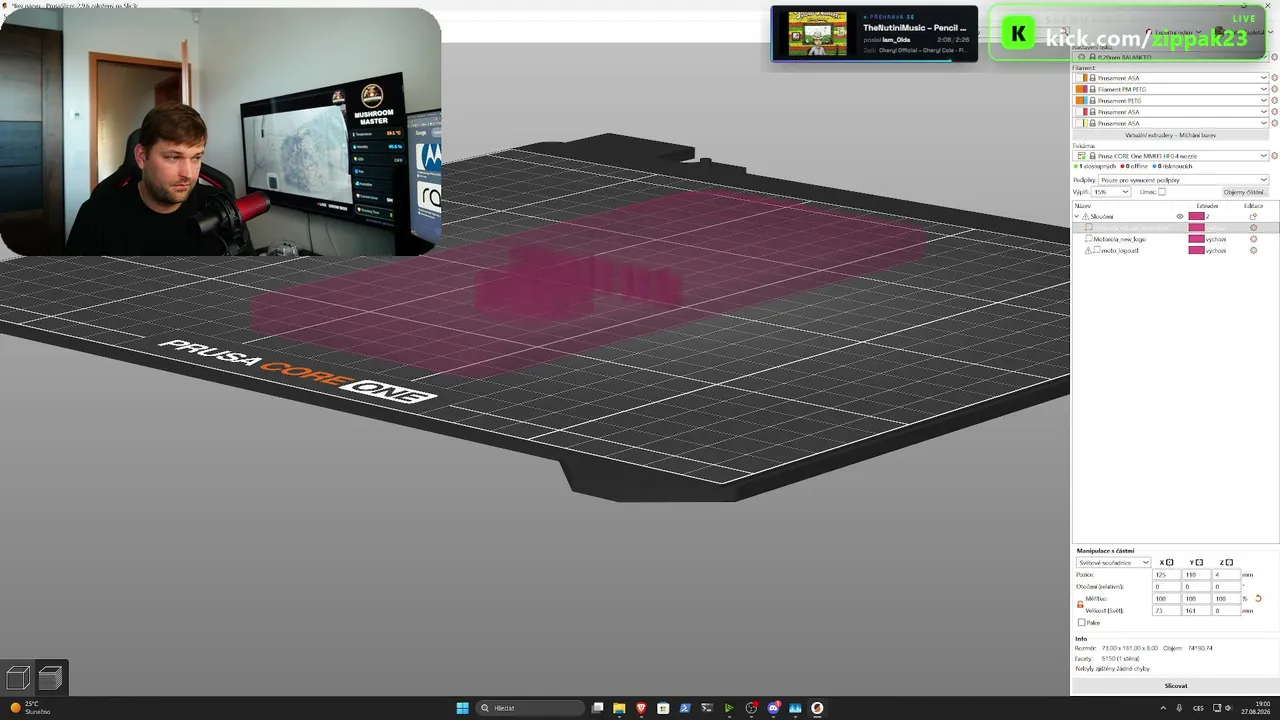Click the Velikost X field showing 73
Image resolution: width=1280 pixels, height=720 pixels.
click(1166, 610)
